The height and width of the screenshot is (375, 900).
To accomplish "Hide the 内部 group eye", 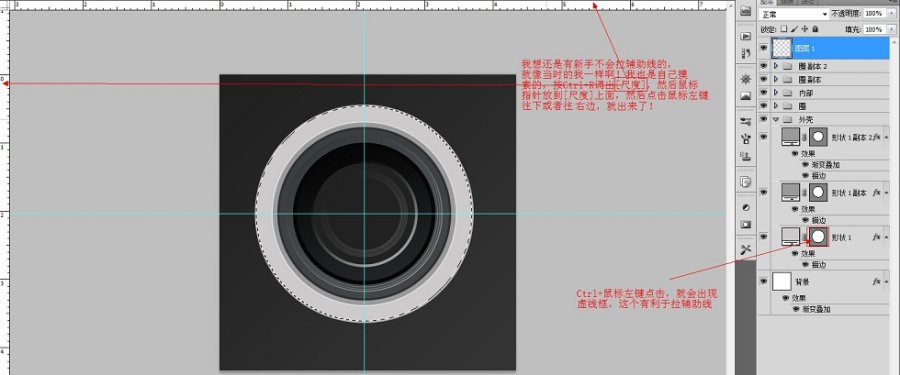I will tap(763, 93).
